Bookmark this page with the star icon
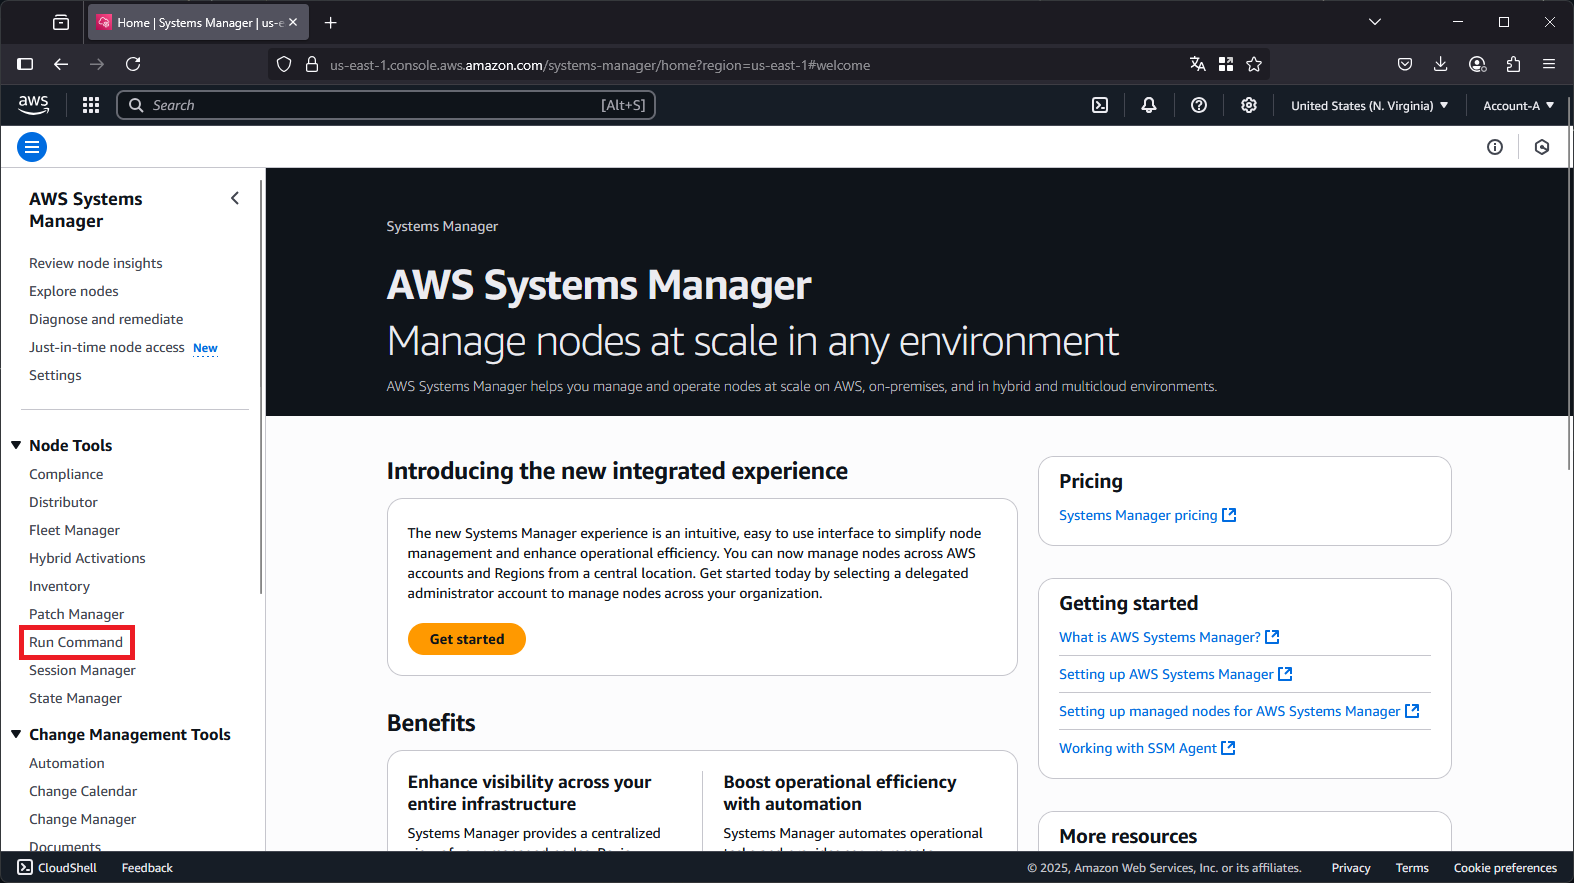 click(1254, 64)
